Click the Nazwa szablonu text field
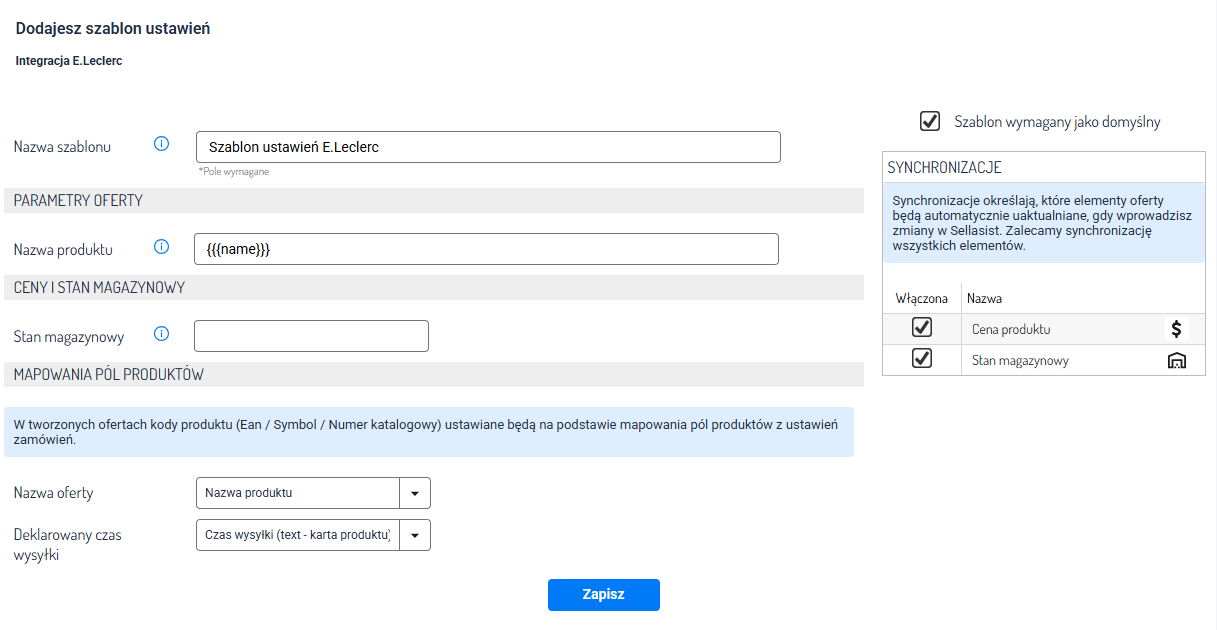This screenshot has height=630, width=1217. (x=488, y=147)
